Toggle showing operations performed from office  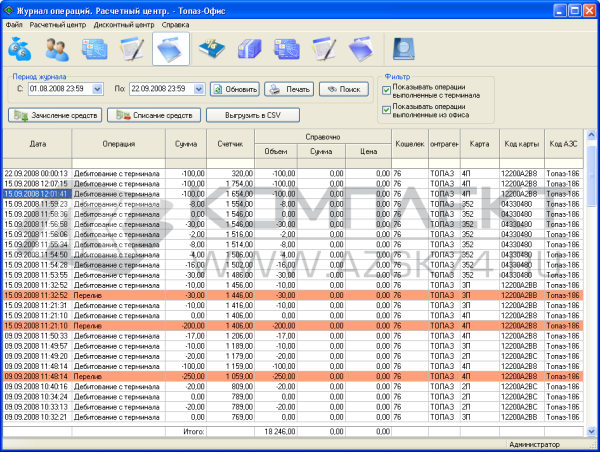(x=386, y=107)
